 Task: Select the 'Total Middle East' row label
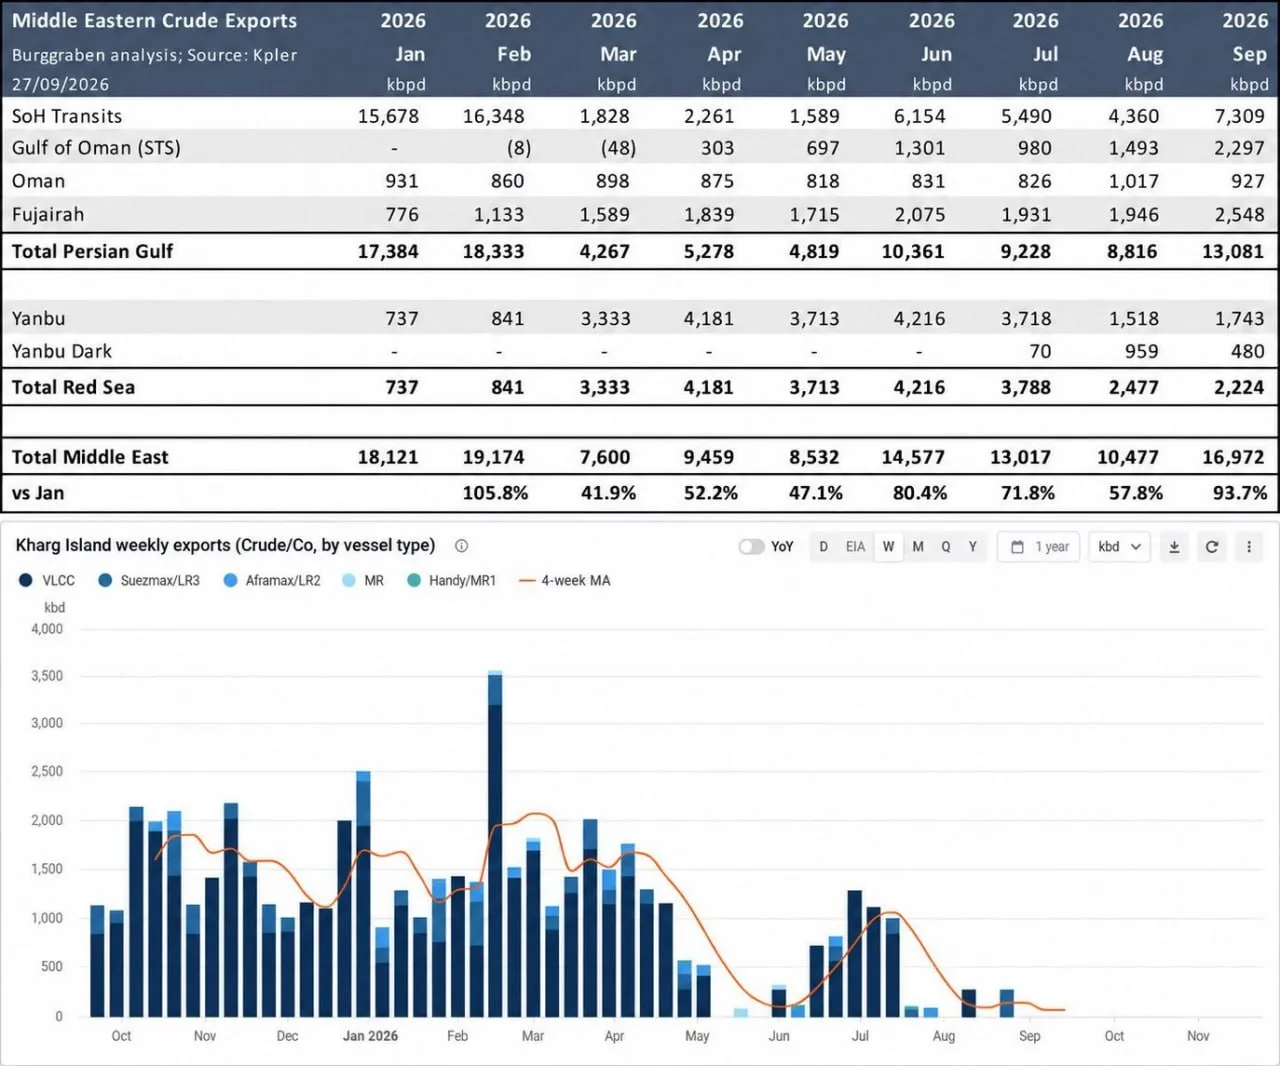pos(90,457)
